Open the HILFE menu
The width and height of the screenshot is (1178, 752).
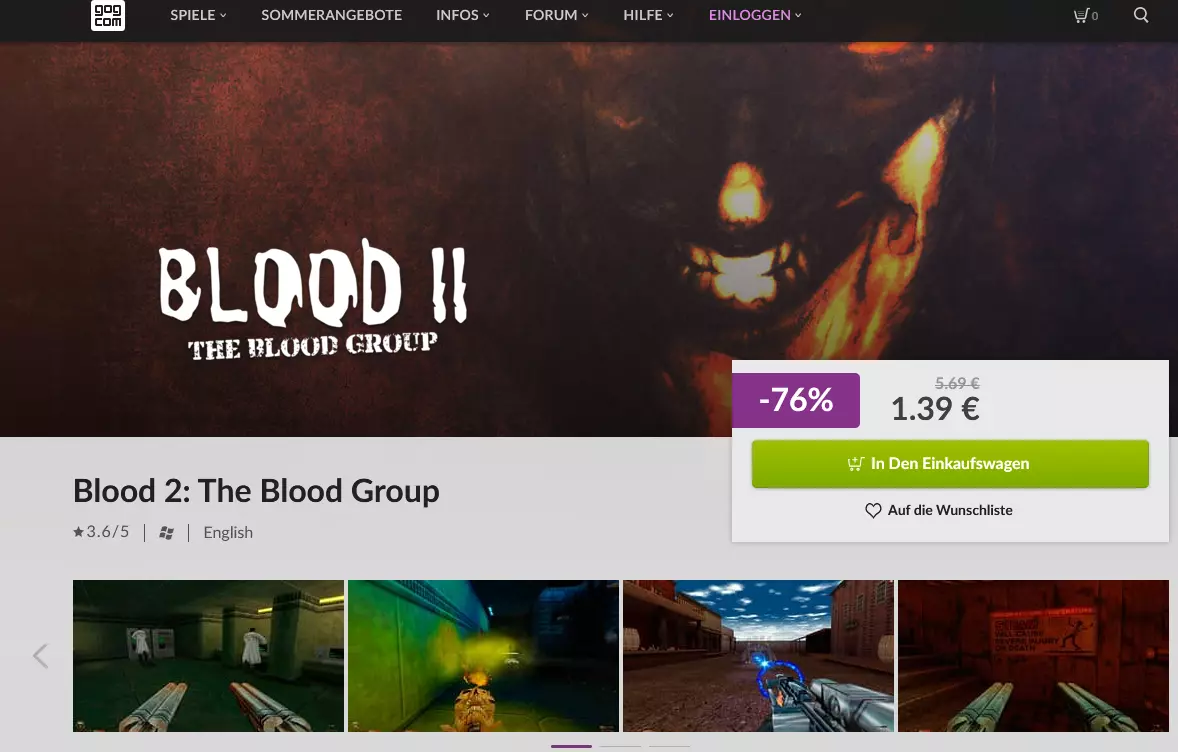pyautogui.click(x=648, y=15)
